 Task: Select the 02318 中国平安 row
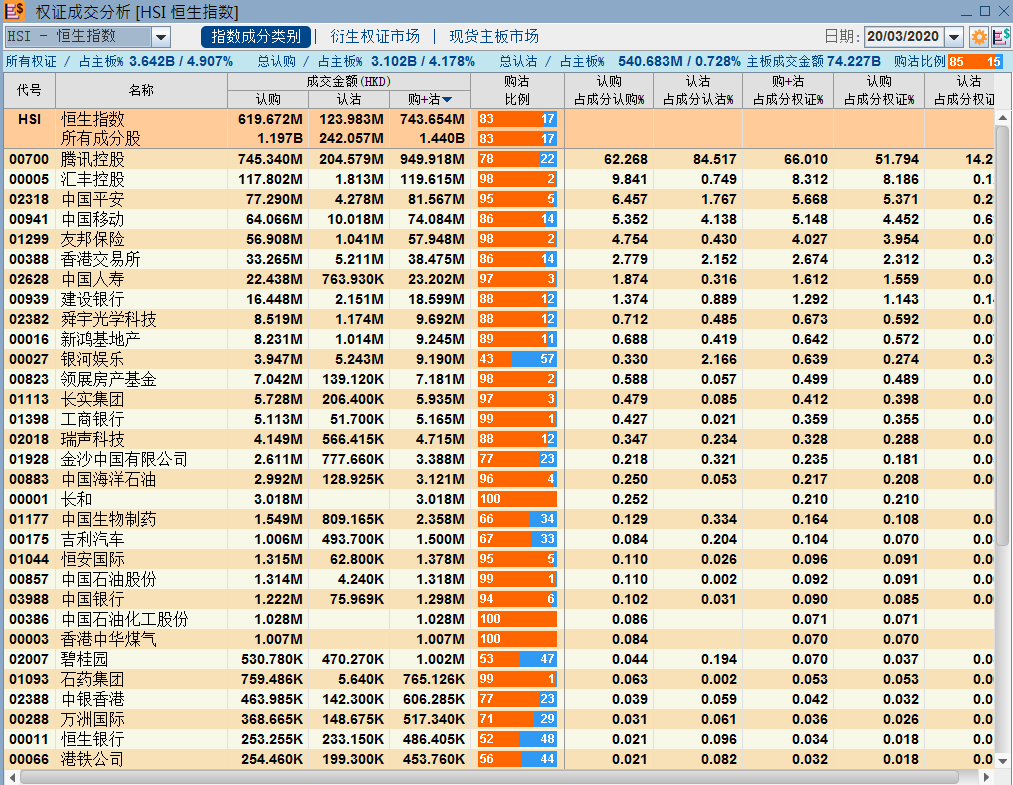pyautogui.click(x=499, y=199)
